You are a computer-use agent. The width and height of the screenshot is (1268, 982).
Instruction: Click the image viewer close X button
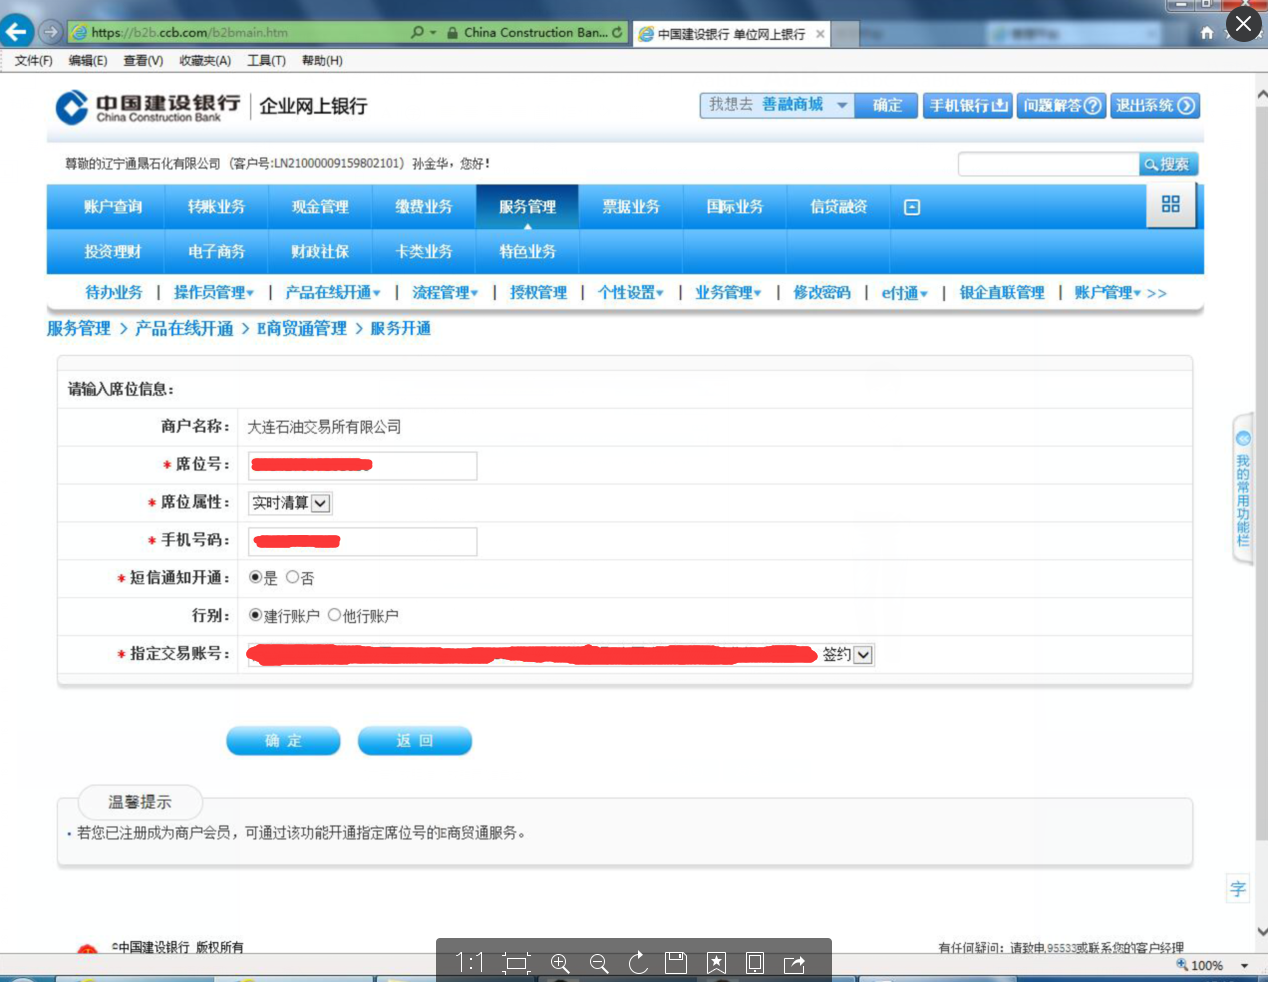[1243, 24]
